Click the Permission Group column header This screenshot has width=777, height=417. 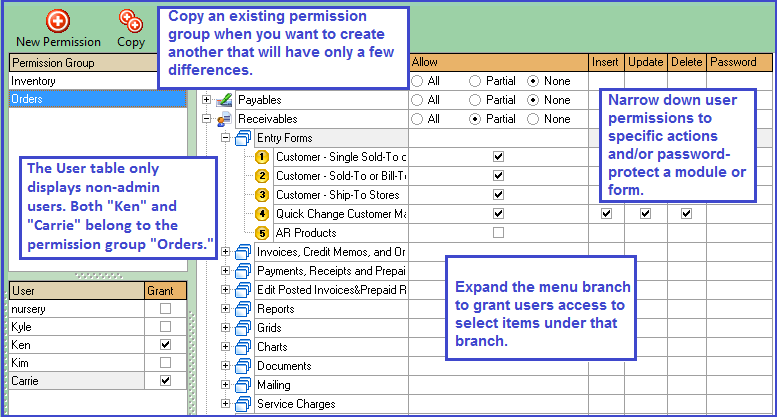[83, 63]
